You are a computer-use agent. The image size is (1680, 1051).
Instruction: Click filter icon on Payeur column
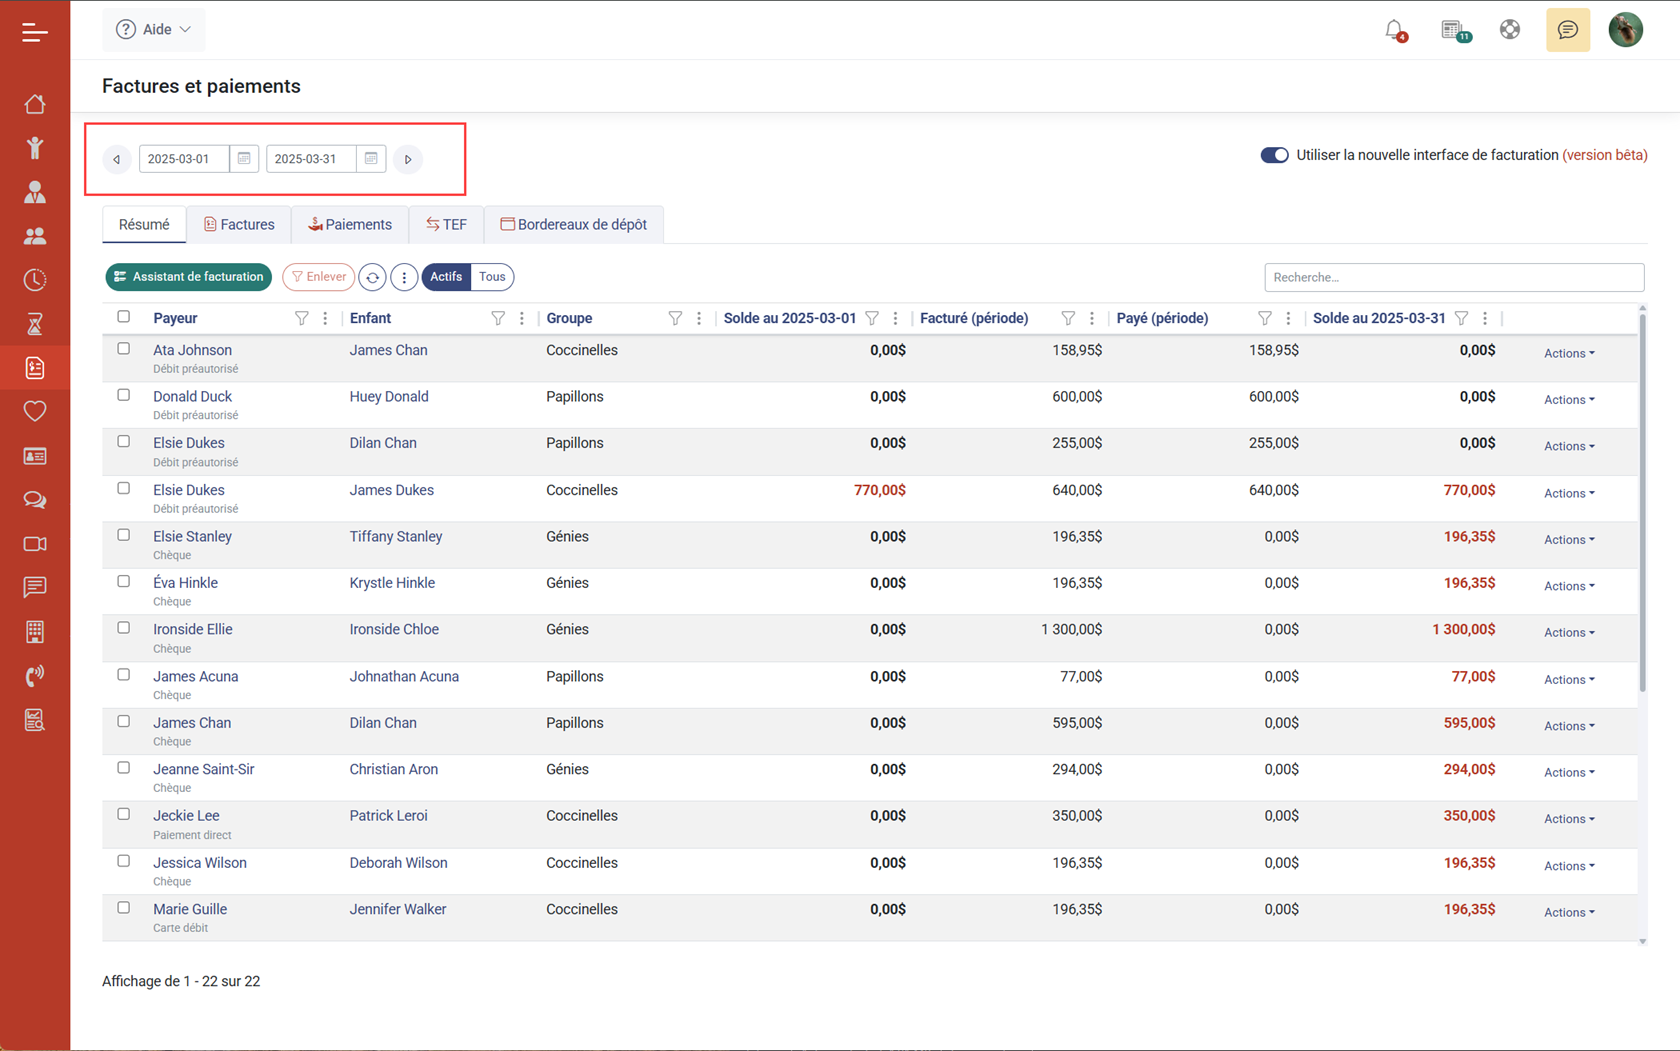point(301,318)
